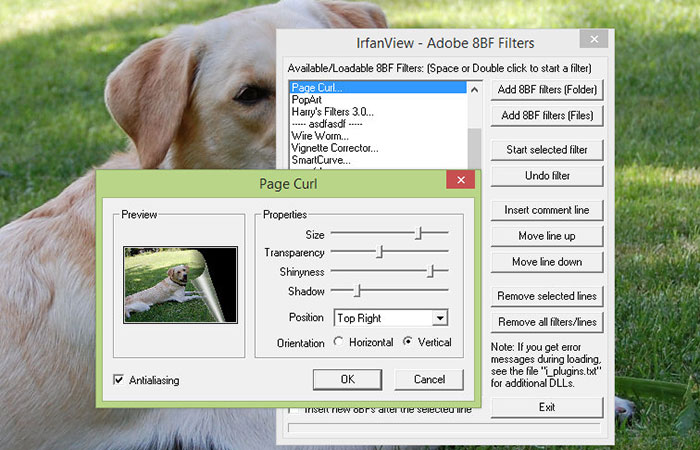Close the IrfanView 8BF Filters window
This screenshot has width=700, height=450.
coord(594,39)
